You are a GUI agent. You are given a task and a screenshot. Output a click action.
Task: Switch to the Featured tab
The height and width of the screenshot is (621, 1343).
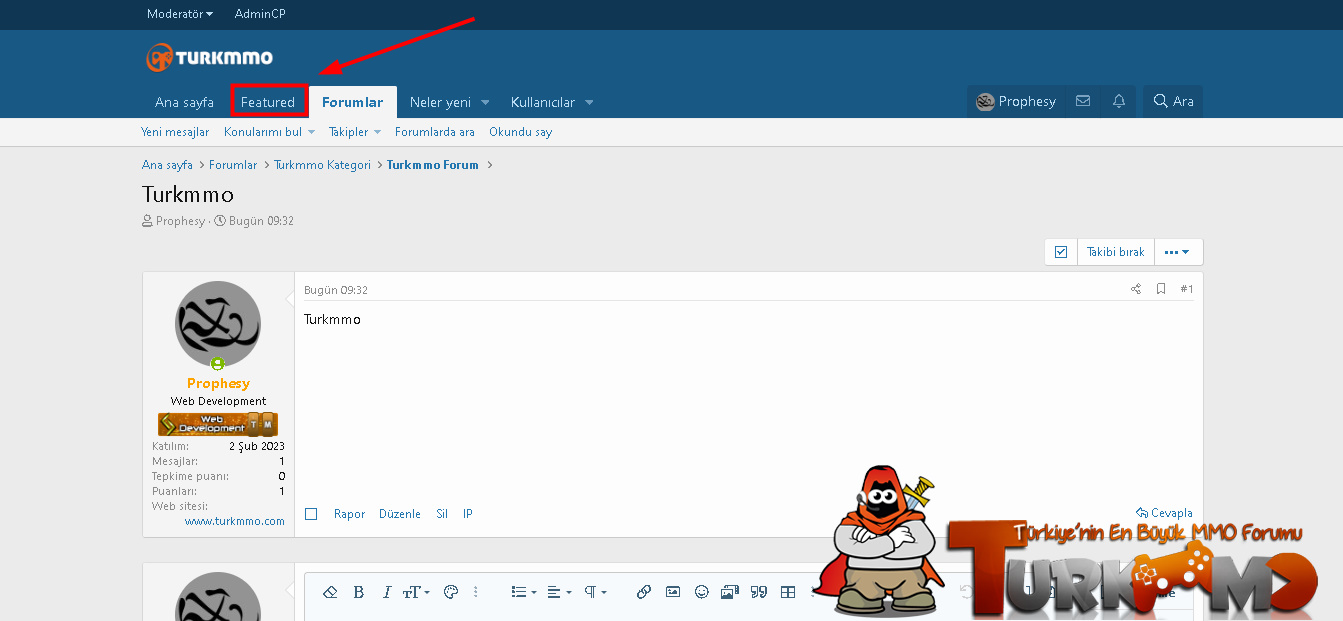tap(268, 102)
